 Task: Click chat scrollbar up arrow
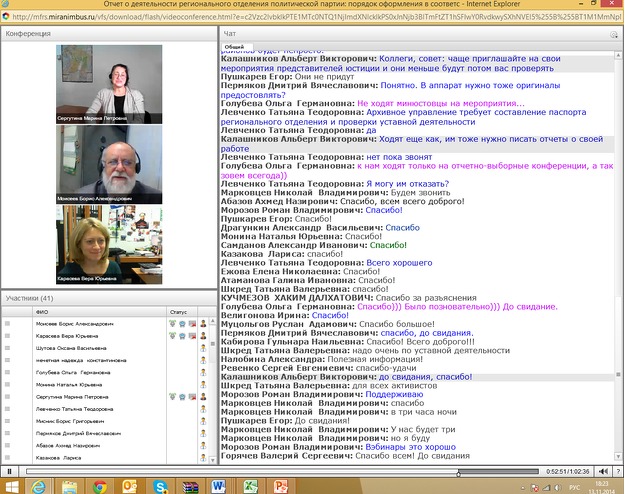point(618,55)
